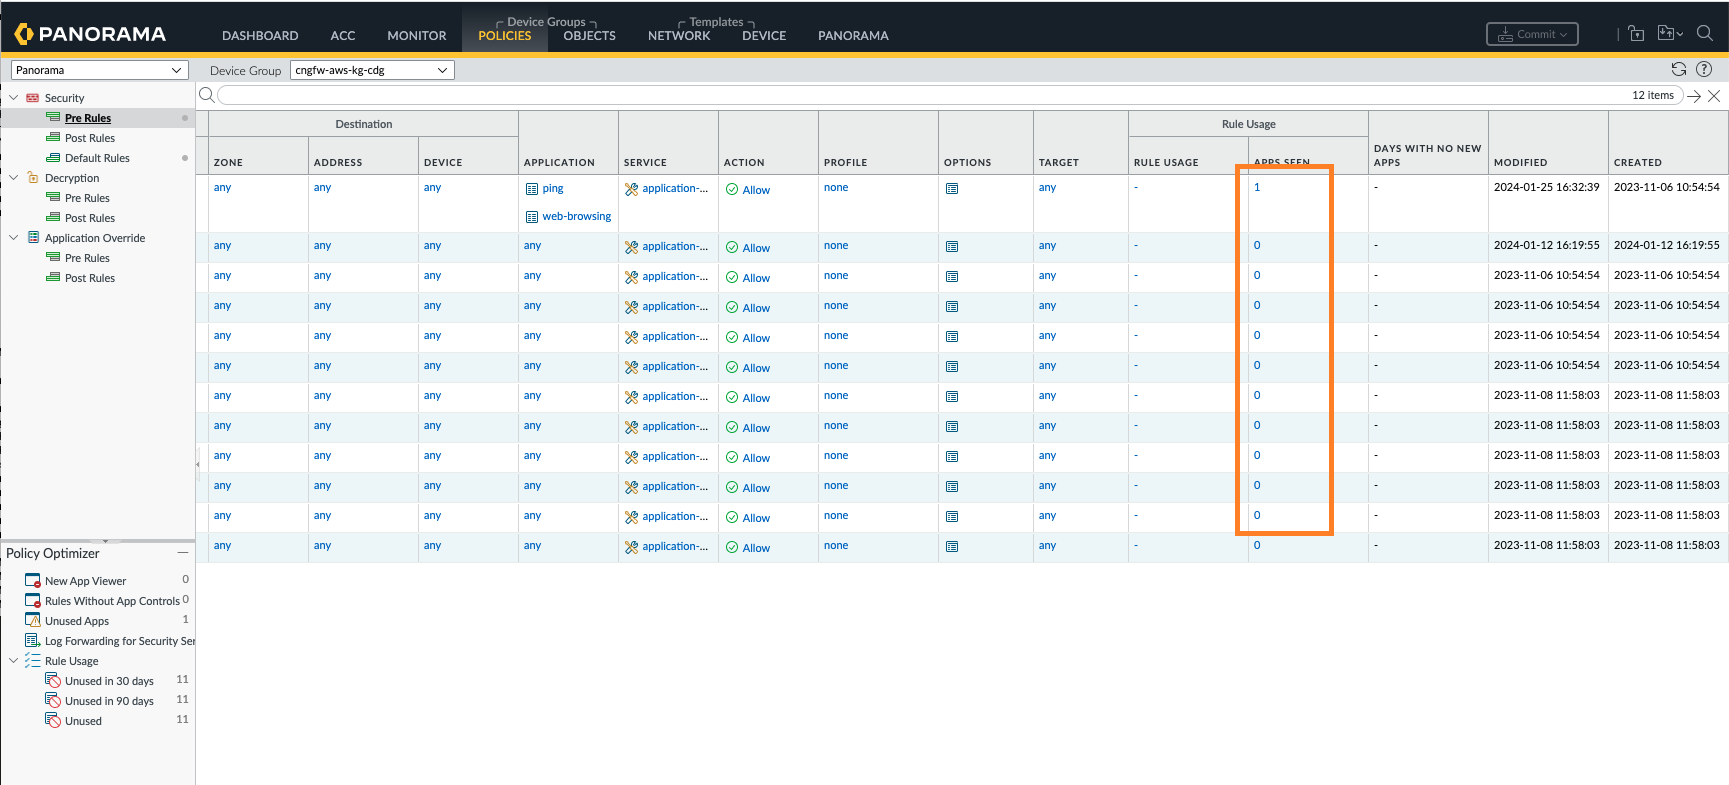Open the web-browsing application link
1729x785 pixels.
[576, 217]
